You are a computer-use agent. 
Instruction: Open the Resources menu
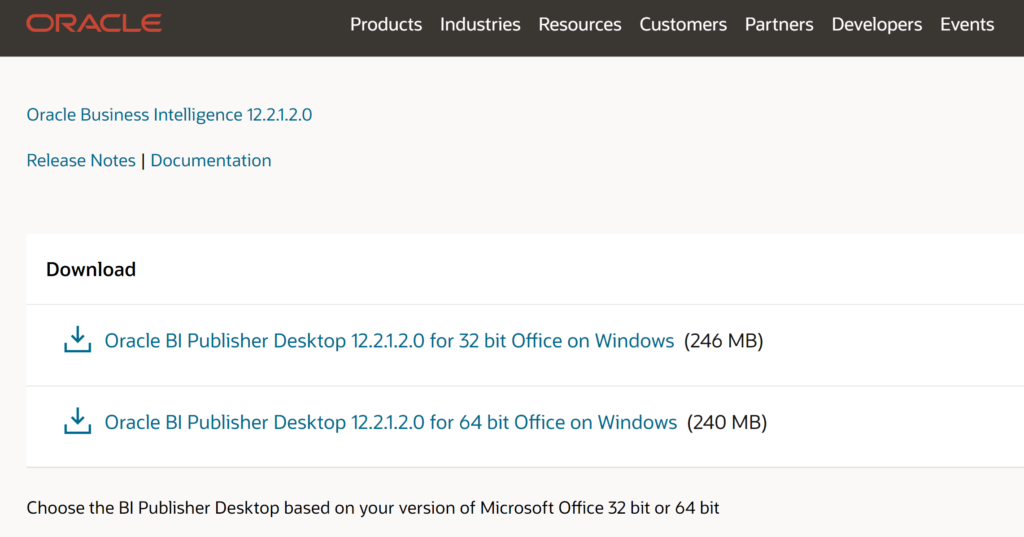tap(580, 25)
